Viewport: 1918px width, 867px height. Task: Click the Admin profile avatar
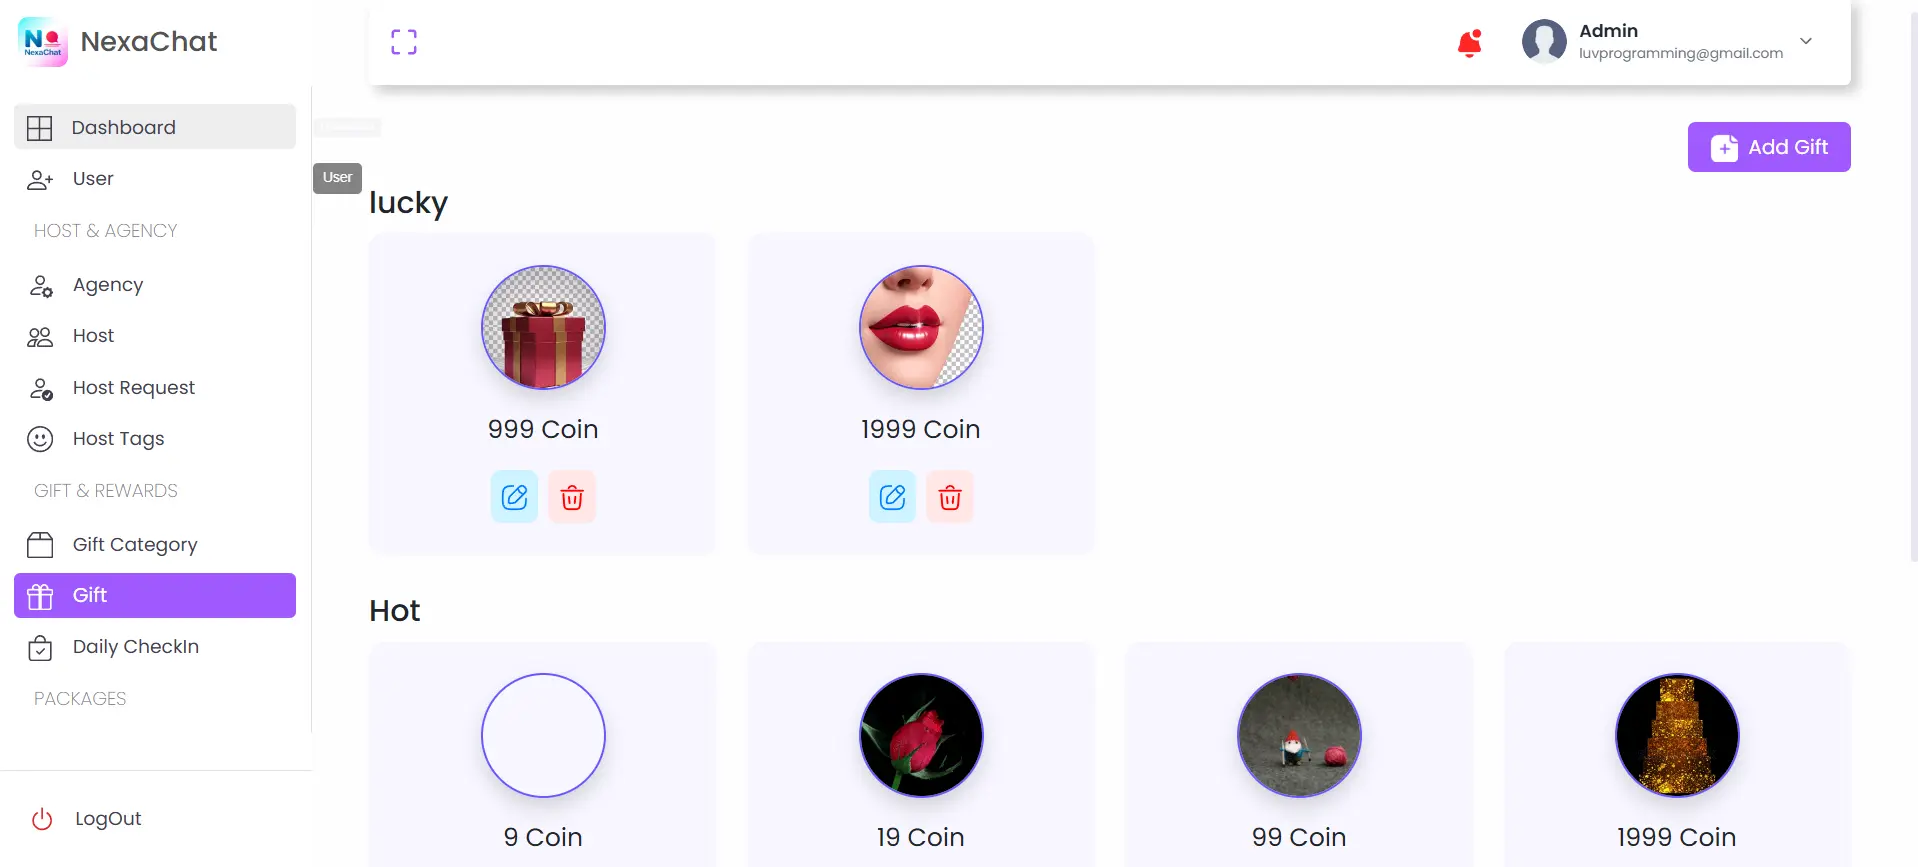click(x=1543, y=41)
